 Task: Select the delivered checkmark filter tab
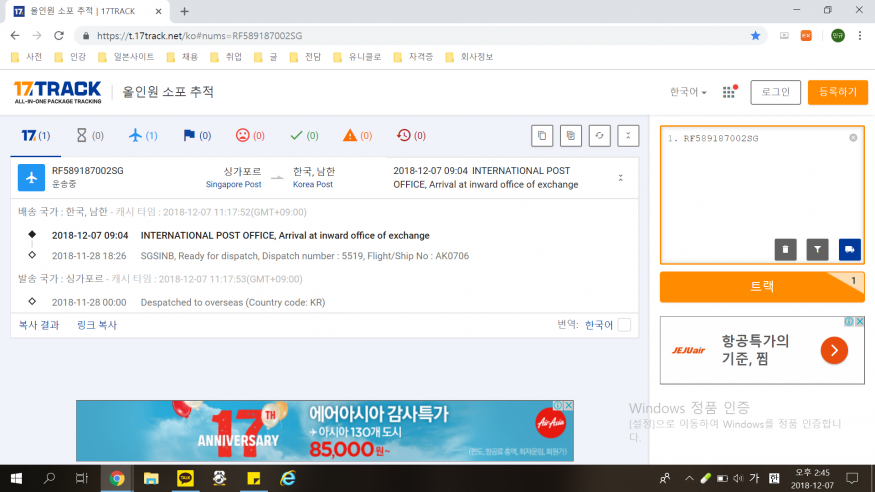pyautogui.click(x=304, y=135)
